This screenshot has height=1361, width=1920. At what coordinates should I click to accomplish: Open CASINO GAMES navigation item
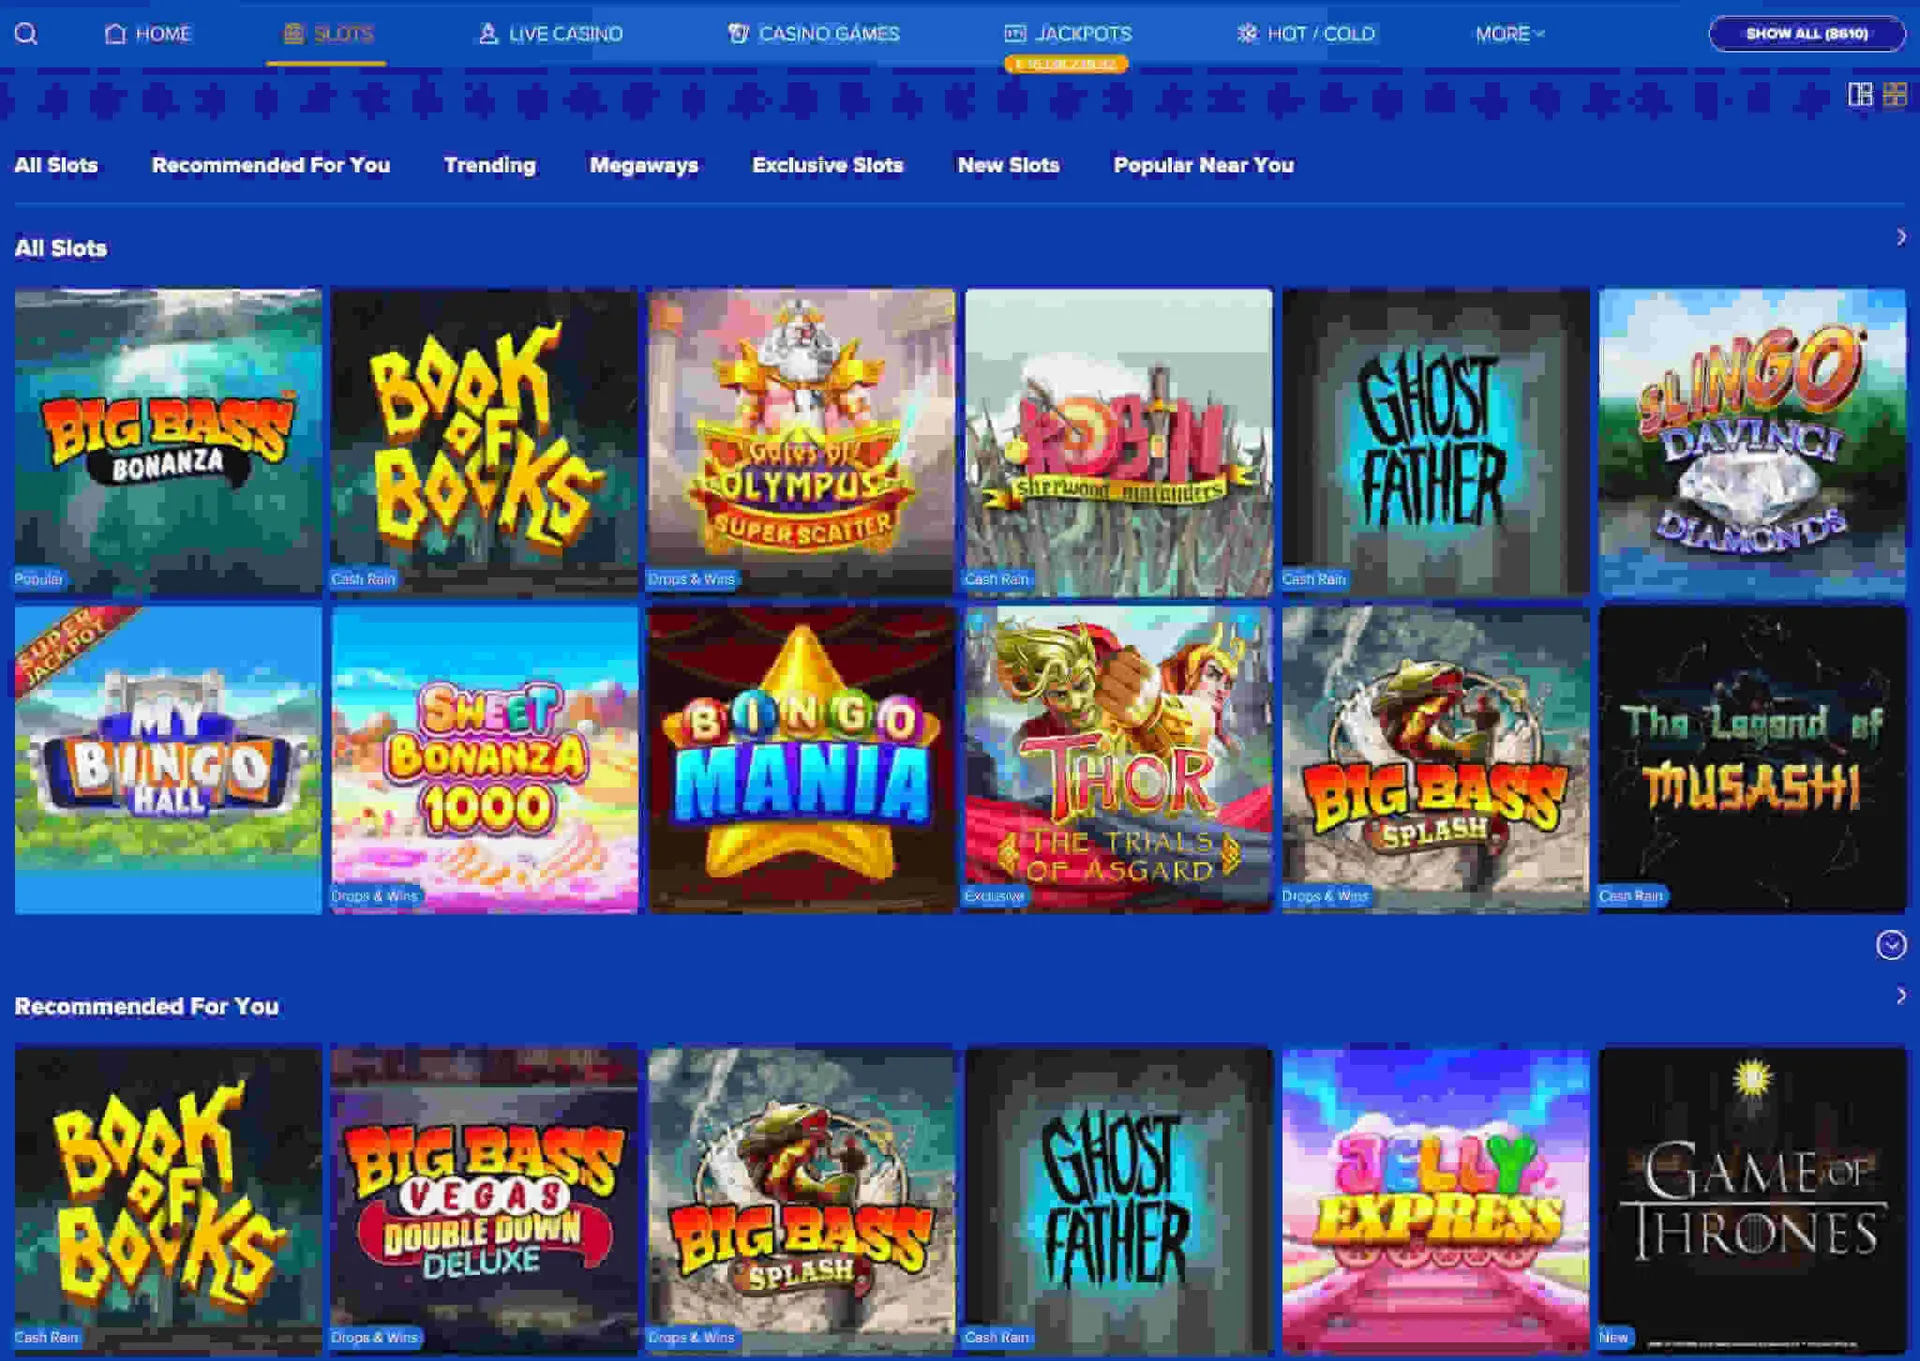[x=813, y=34]
